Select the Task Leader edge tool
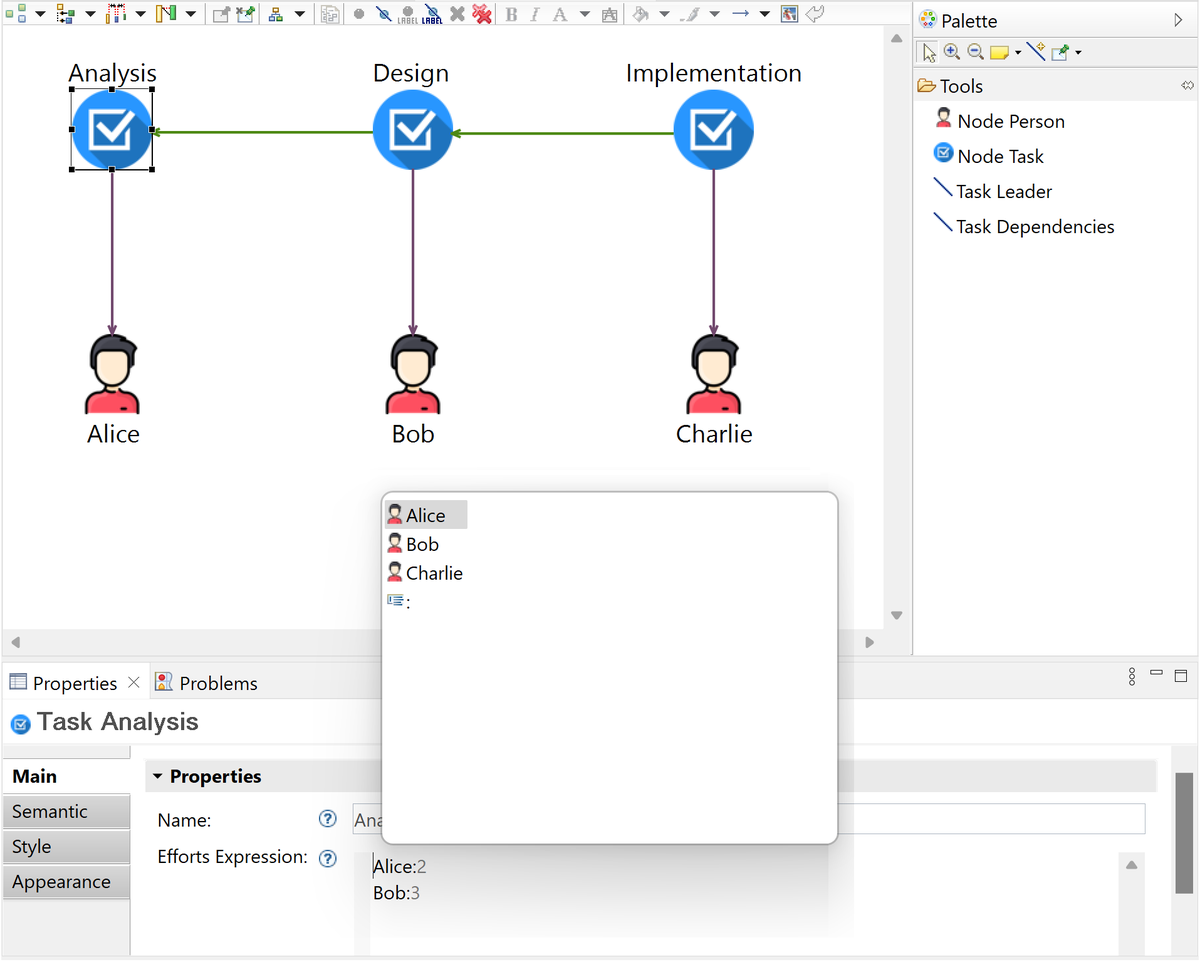Screen dimensions: 1200x962 (992, 191)
